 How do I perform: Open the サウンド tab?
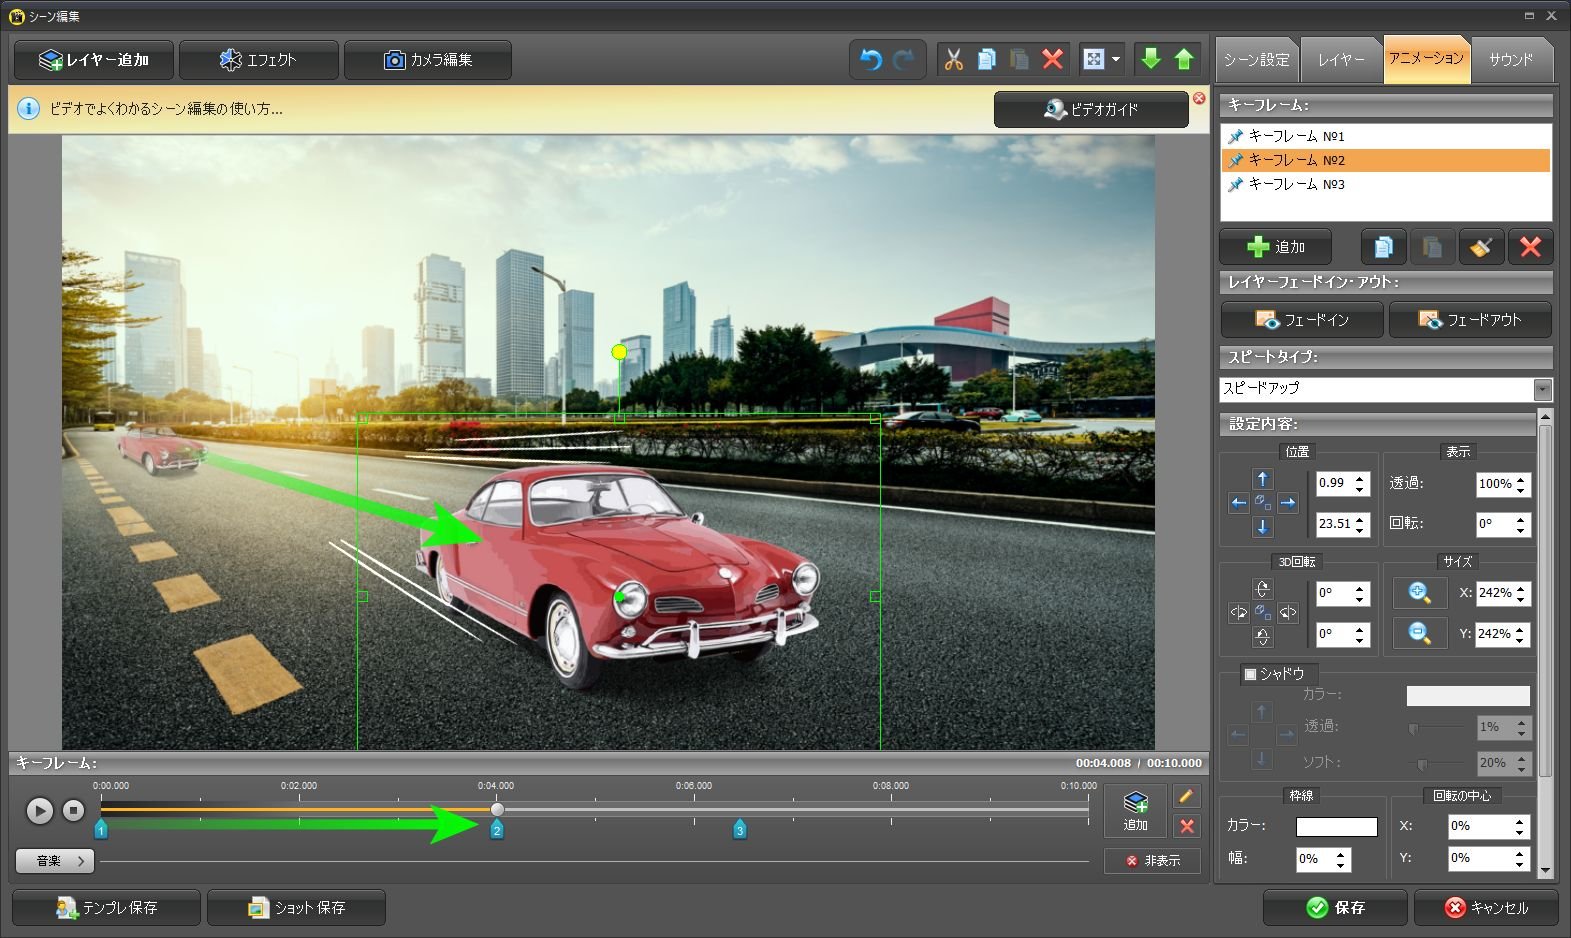(1511, 60)
